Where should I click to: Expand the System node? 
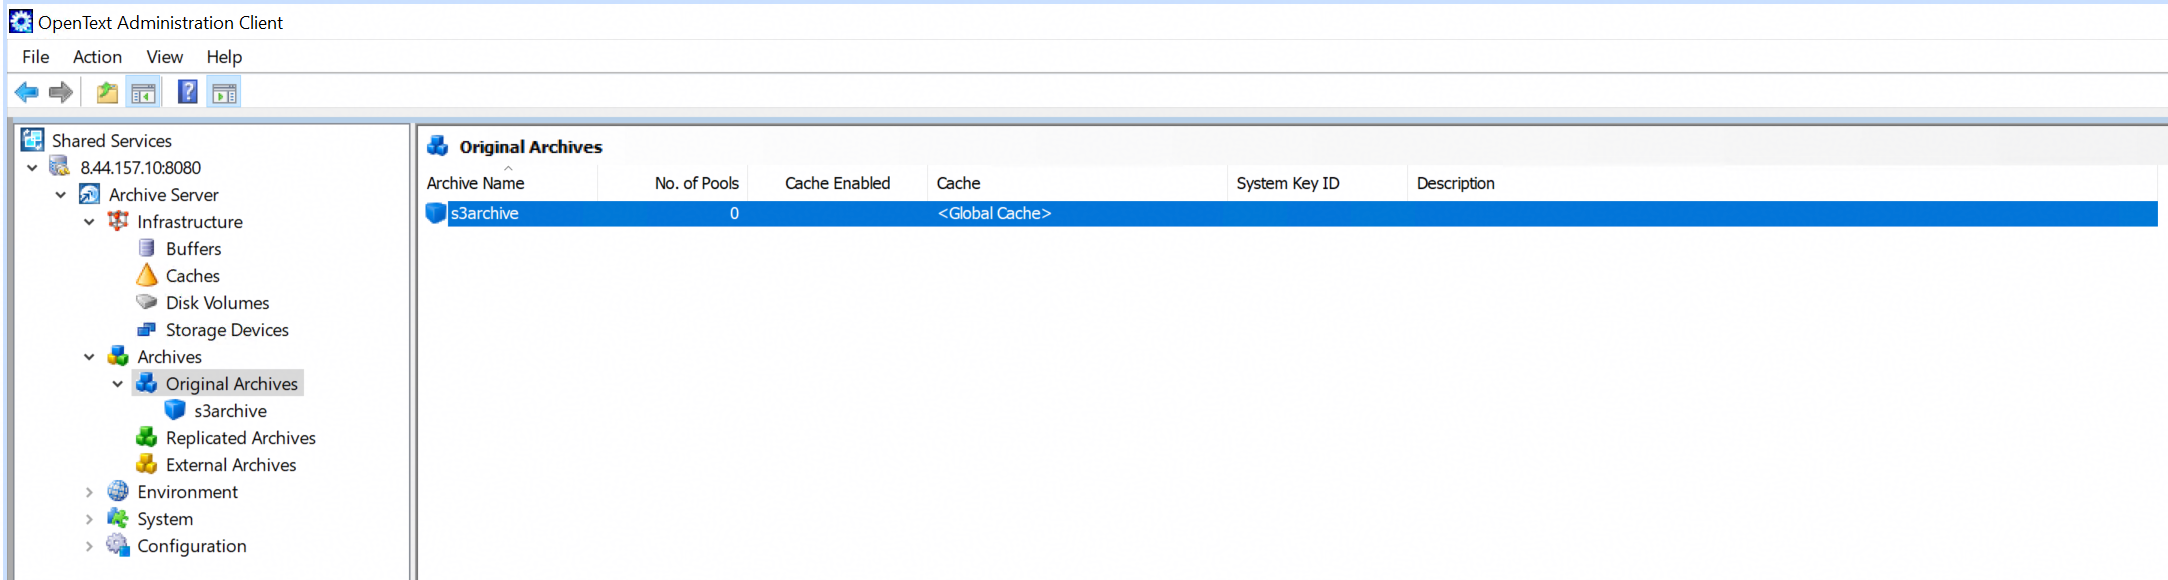point(89,518)
